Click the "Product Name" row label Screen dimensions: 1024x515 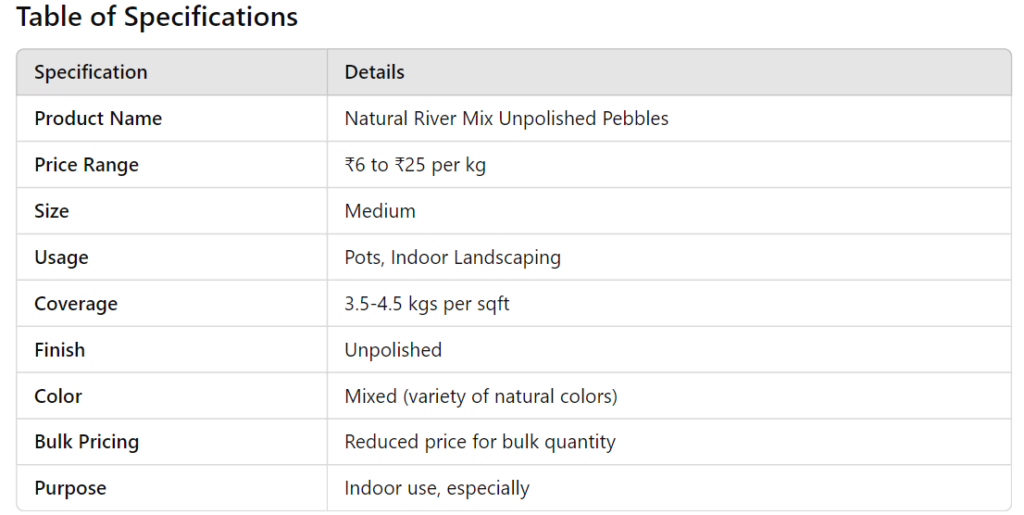click(98, 118)
